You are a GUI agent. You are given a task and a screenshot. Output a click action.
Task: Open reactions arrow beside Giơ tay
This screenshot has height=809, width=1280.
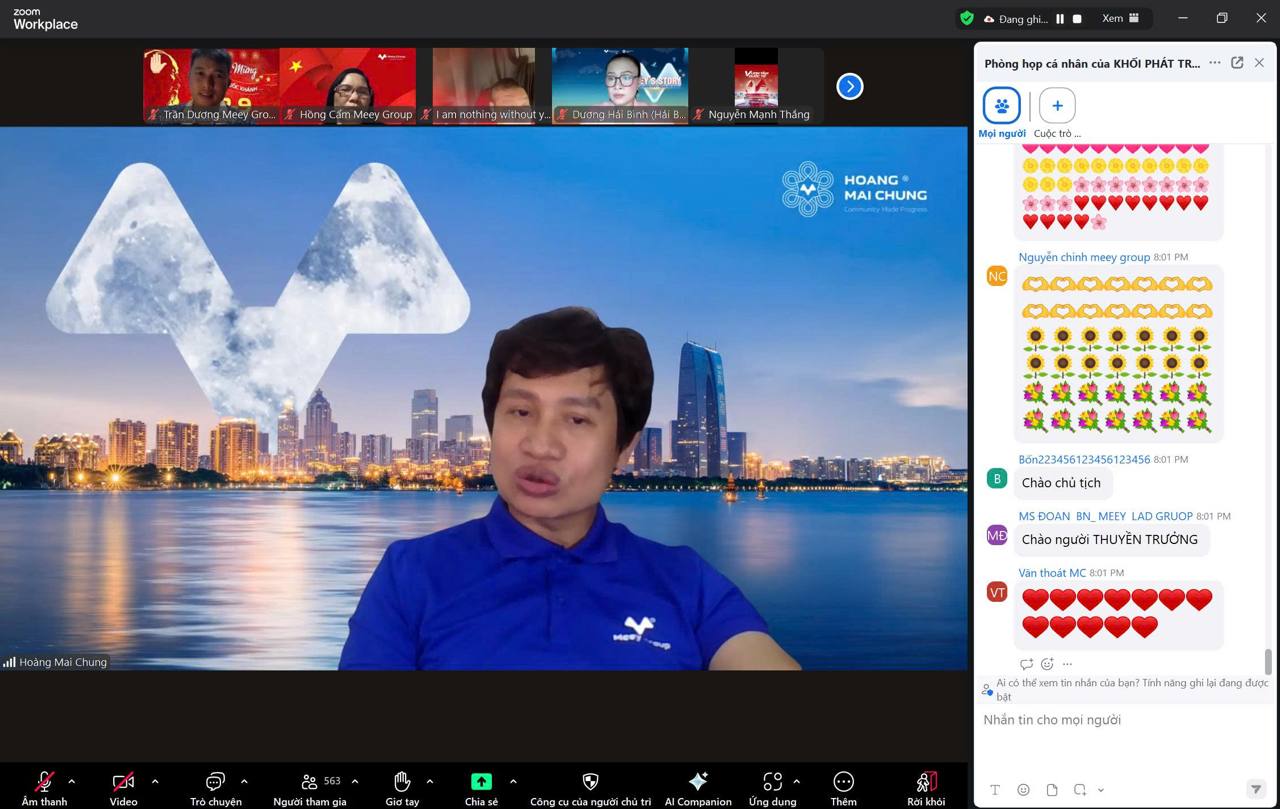click(x=430, y=781)
